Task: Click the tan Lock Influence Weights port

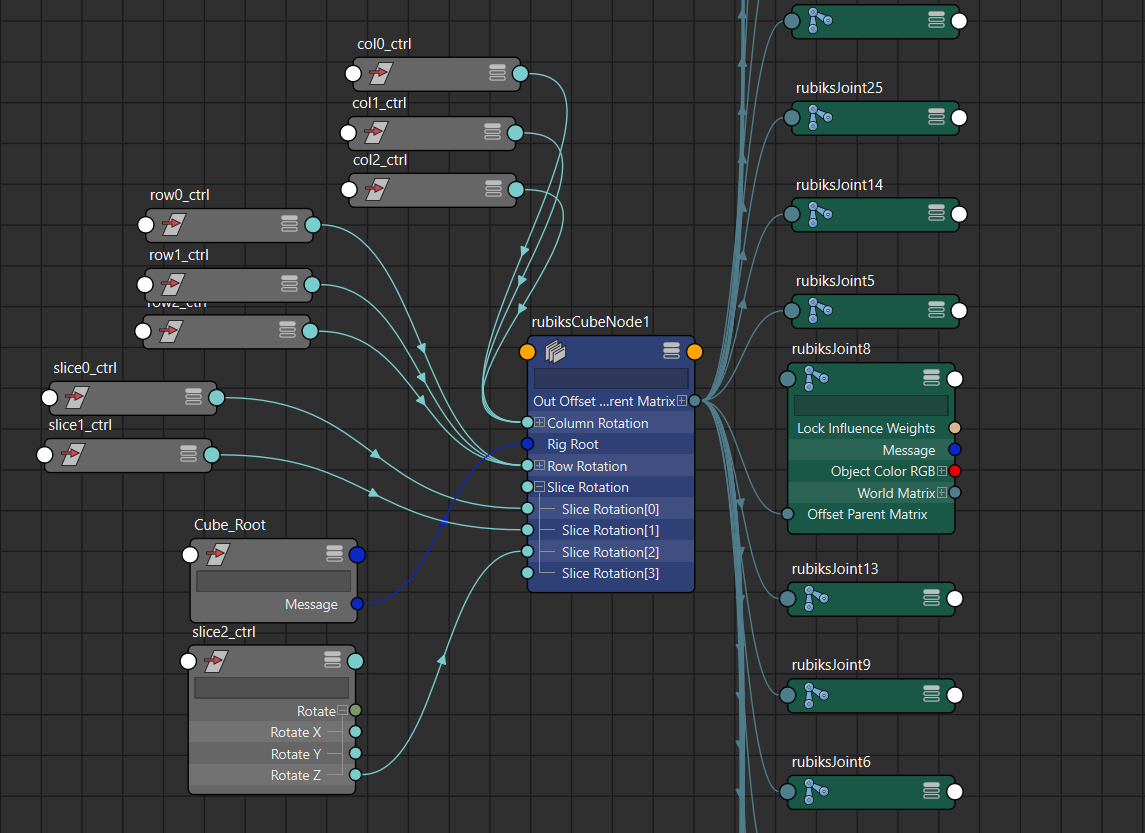Action: 954,428
